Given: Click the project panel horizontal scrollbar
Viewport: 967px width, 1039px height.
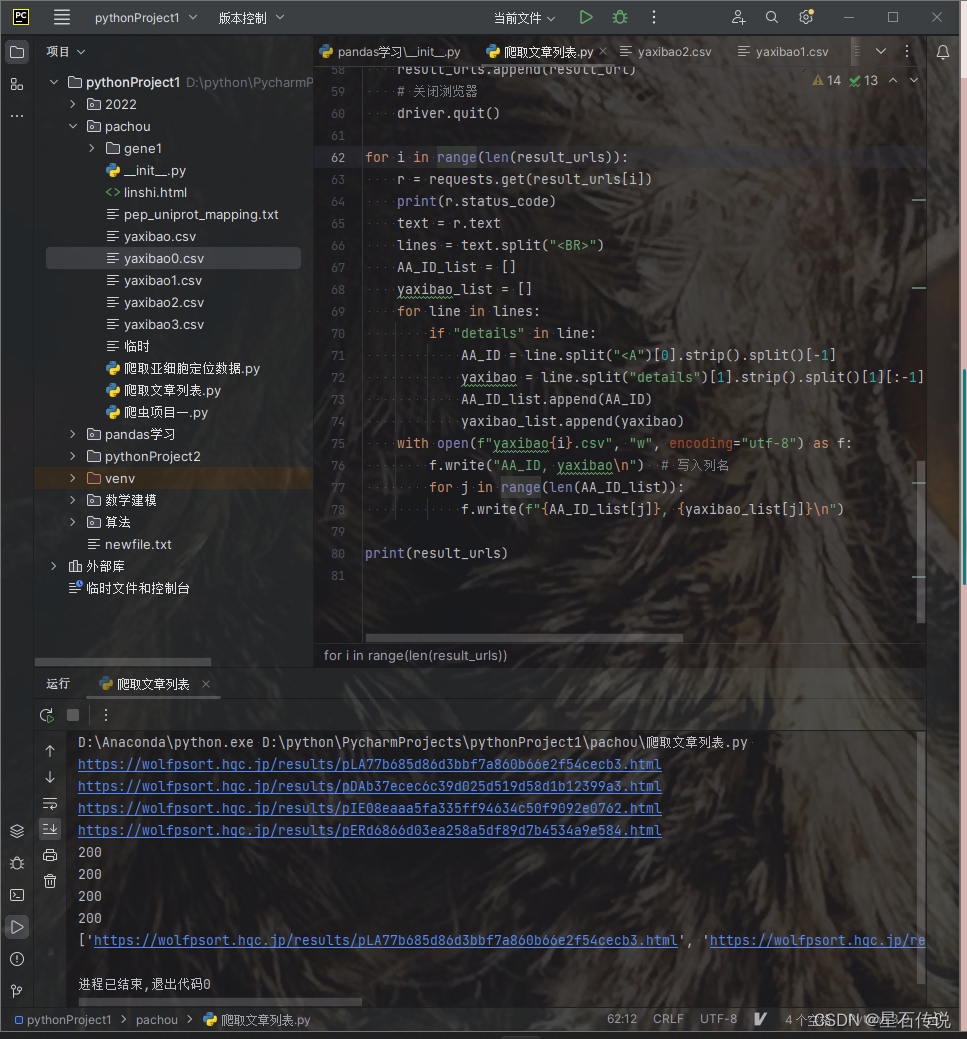Looking at the screenshot, I should (x=123, y=661).
